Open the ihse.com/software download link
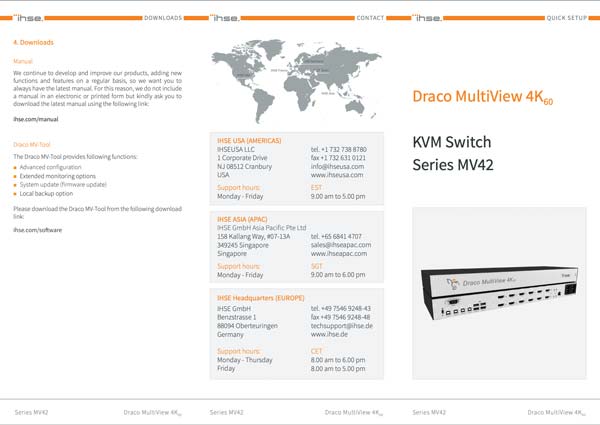This screenshot has width=600, height=425. [x=37, y=230]
